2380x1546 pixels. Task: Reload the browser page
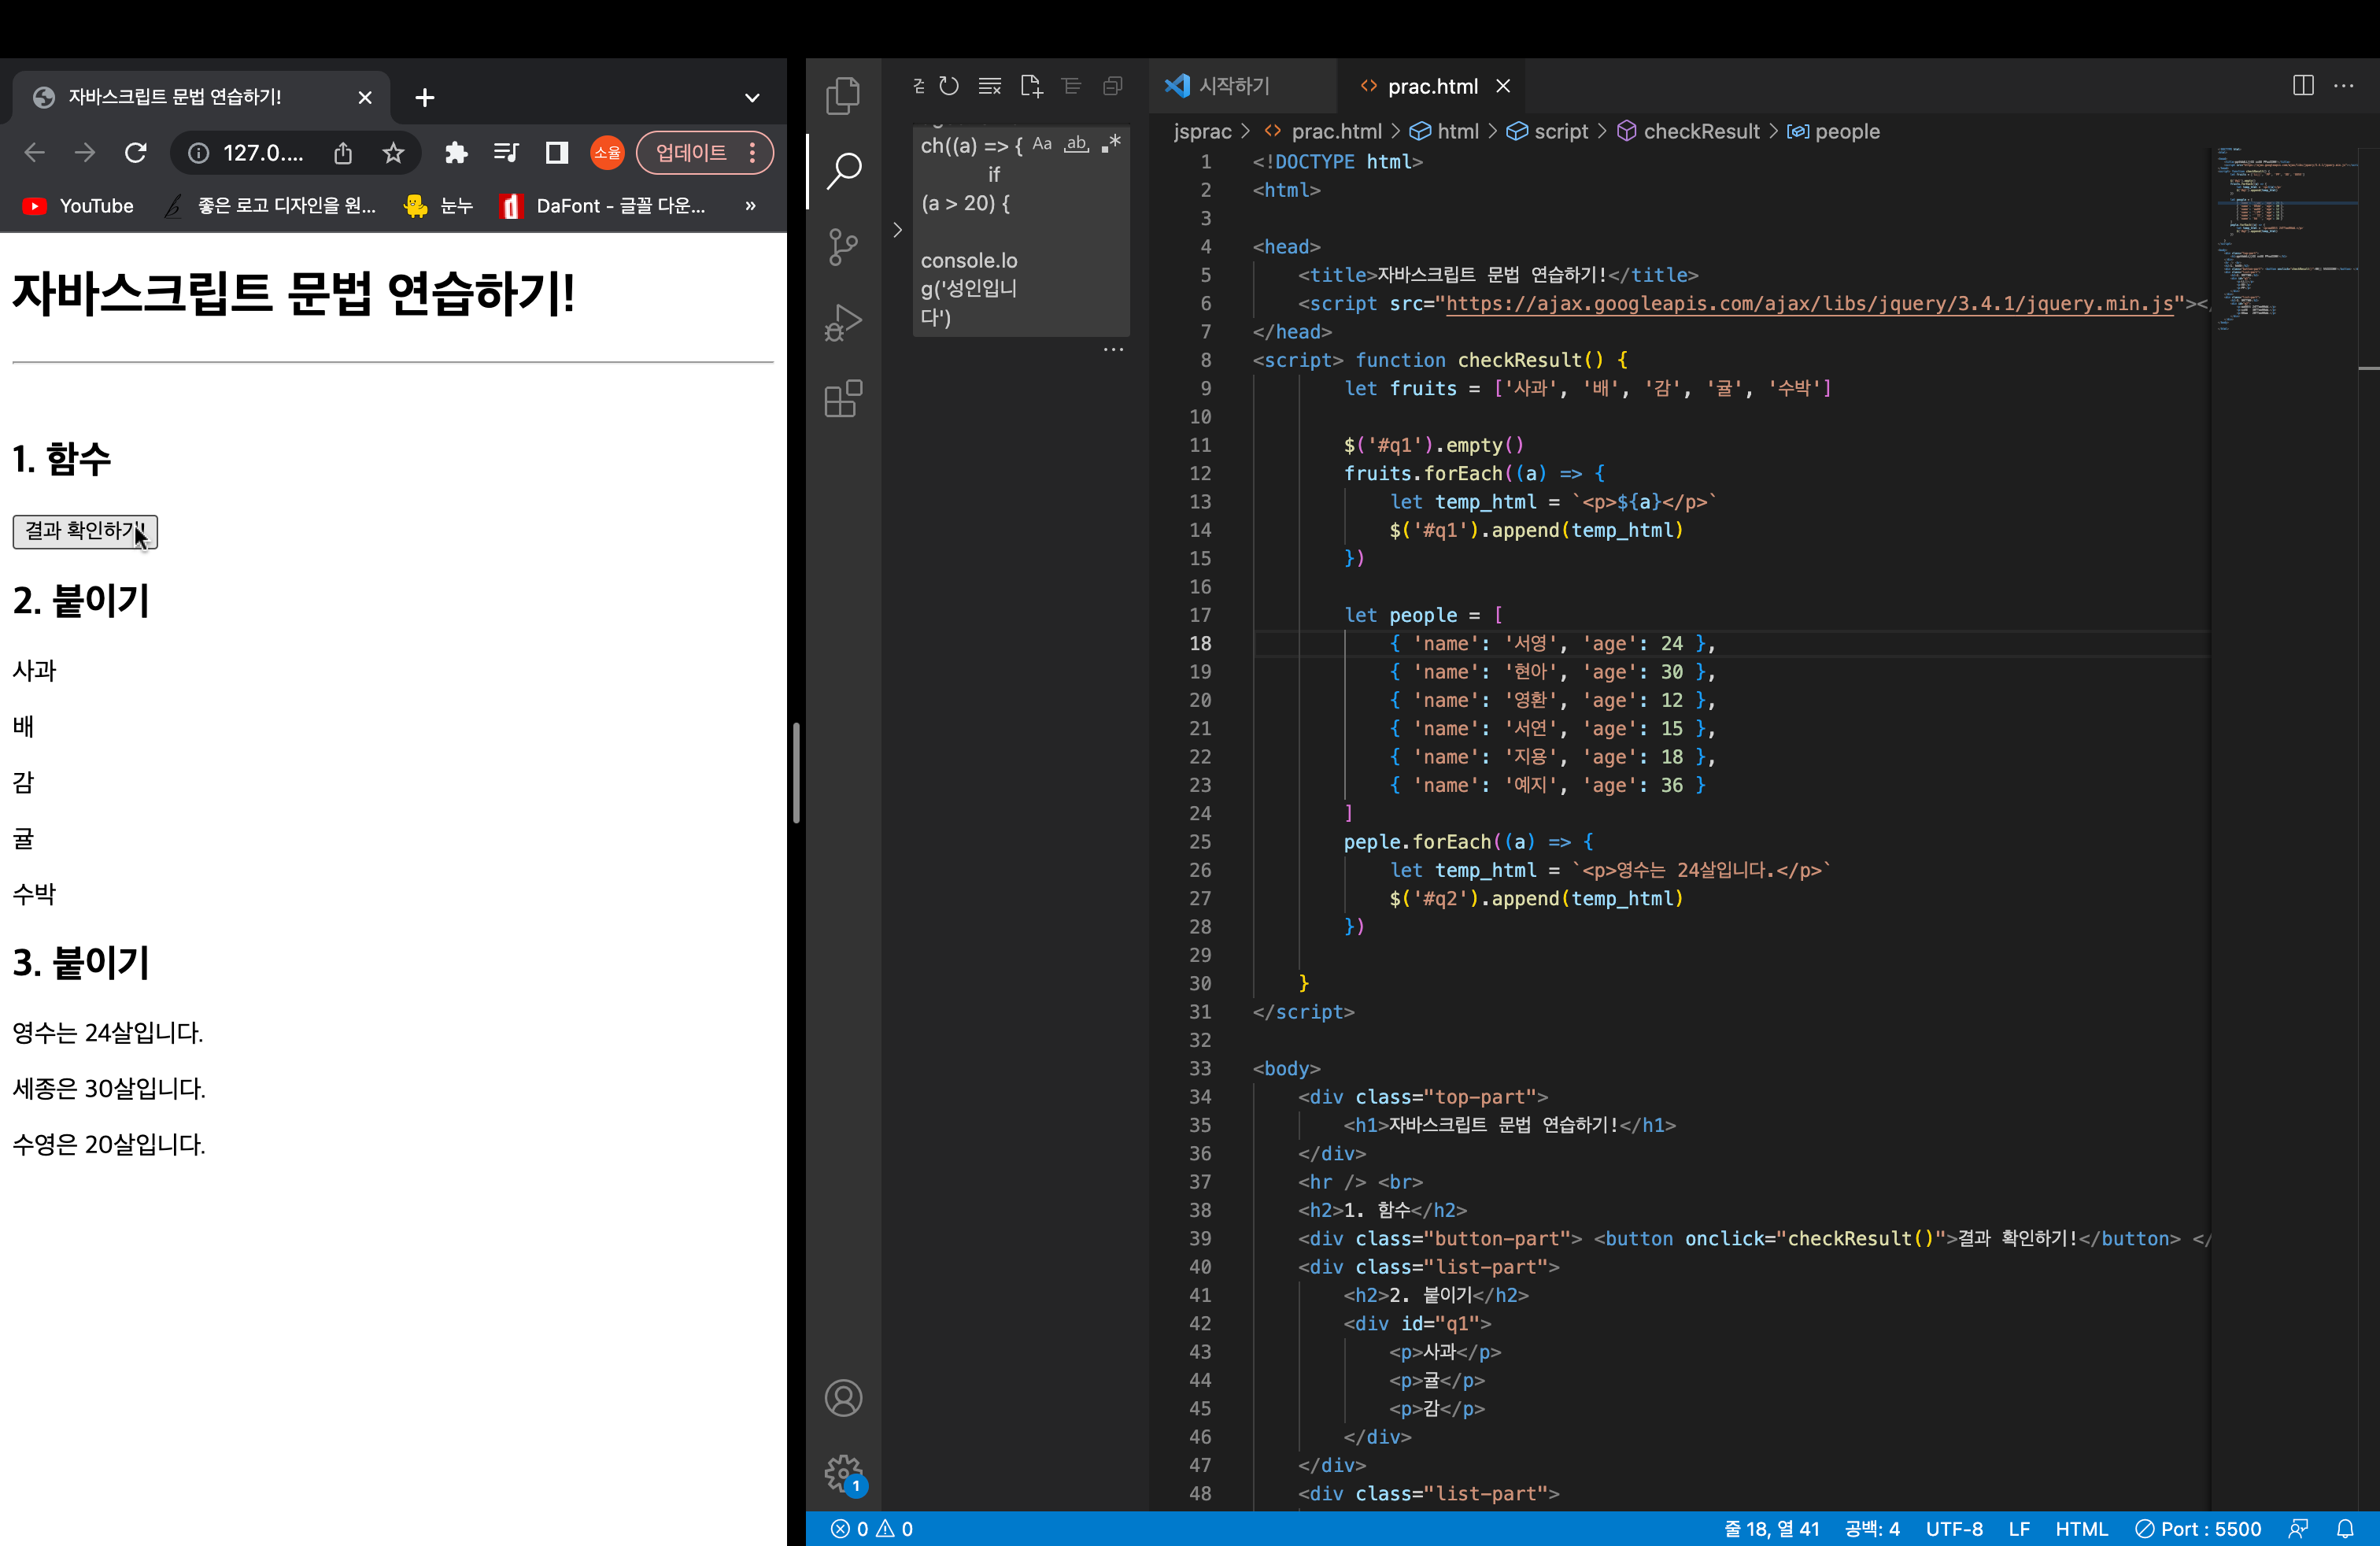point(136,152)
